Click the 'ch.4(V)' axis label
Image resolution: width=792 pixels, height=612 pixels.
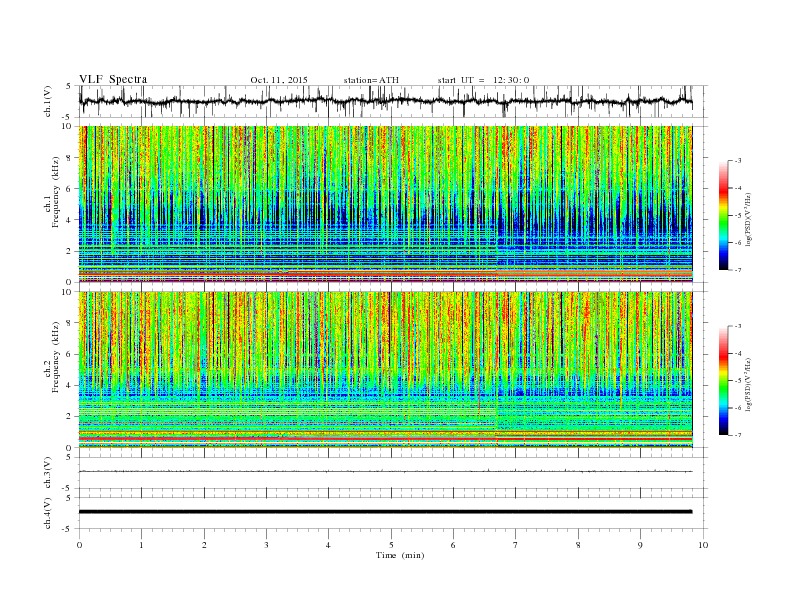pyautogui.click(x=48, y=513)
